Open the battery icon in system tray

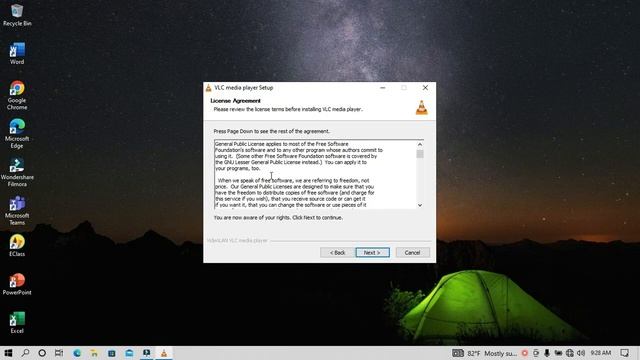pos(558,353)
